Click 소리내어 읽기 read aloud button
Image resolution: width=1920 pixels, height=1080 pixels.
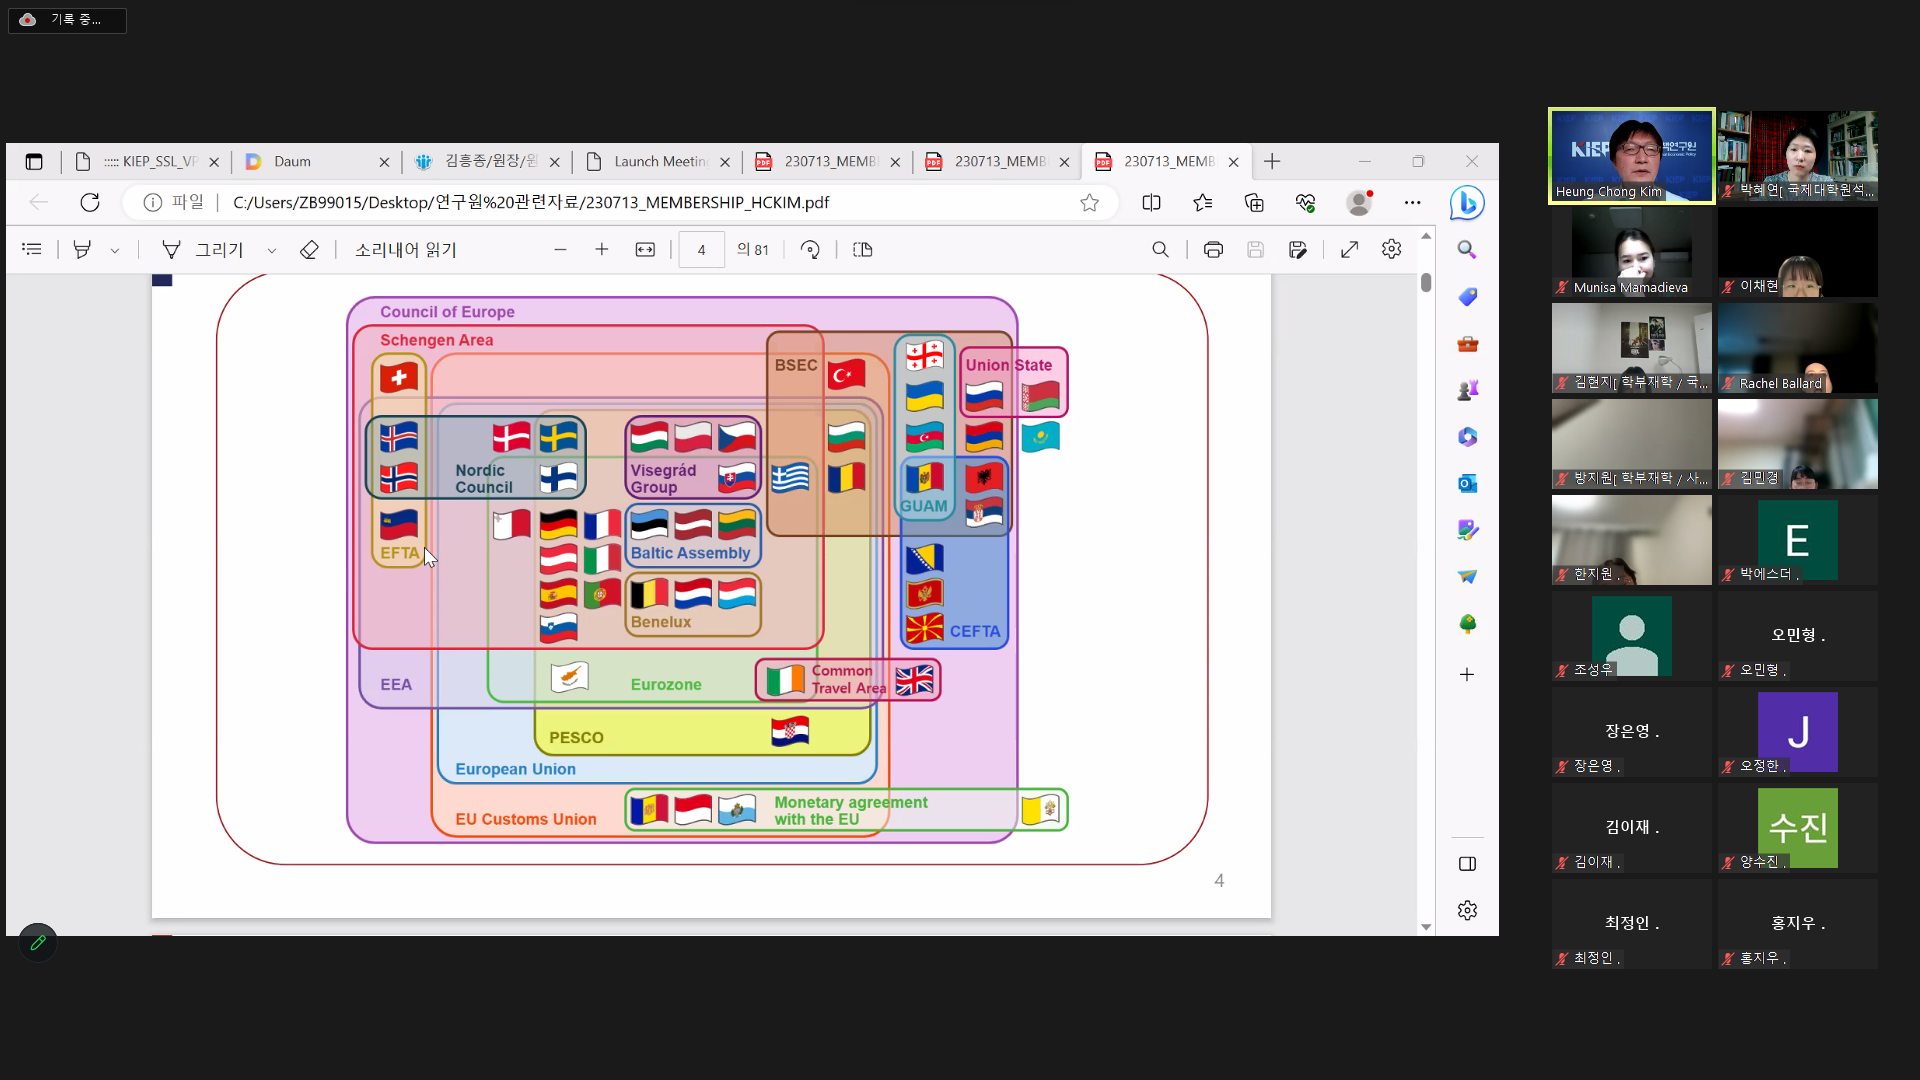point(406,250)
